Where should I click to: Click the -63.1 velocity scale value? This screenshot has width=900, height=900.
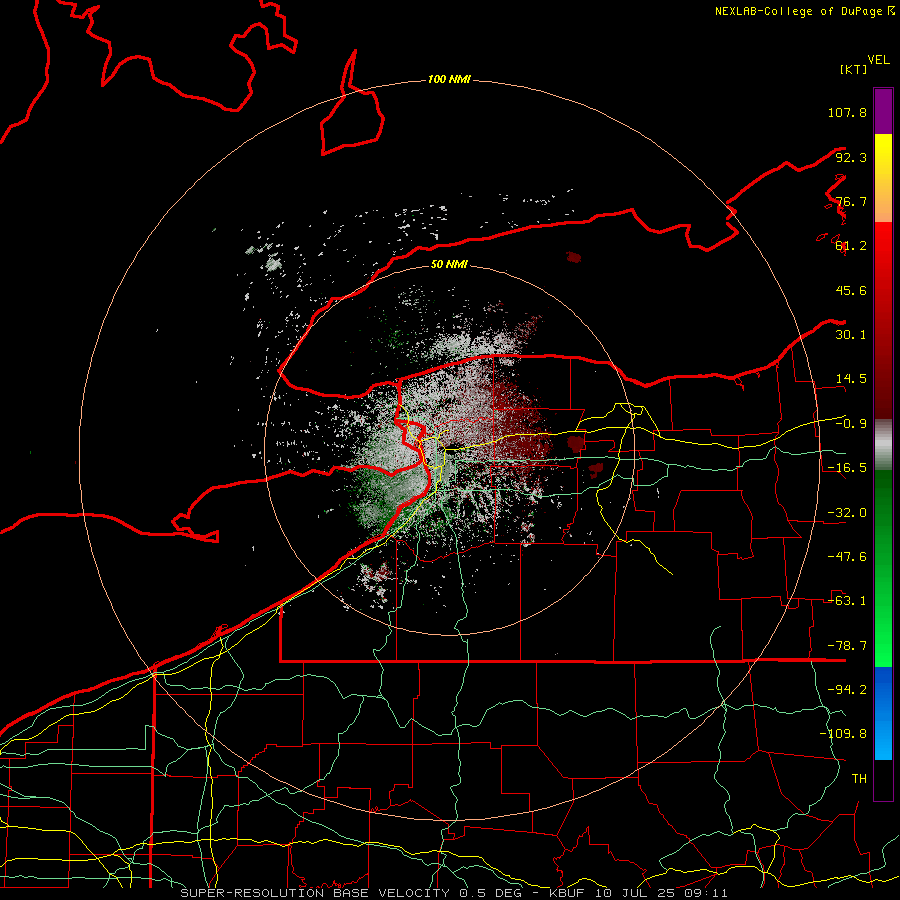847,601
